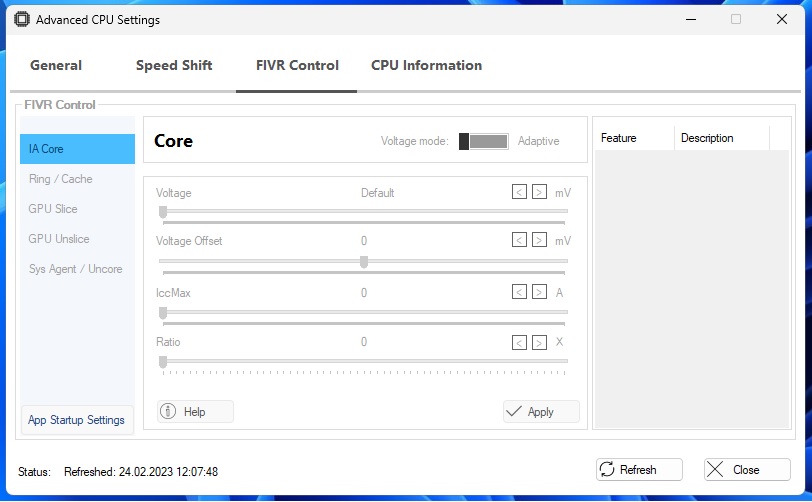Screen dimensions: 812x502
Task: Open the General tab
Action: (x=56, y=65)
